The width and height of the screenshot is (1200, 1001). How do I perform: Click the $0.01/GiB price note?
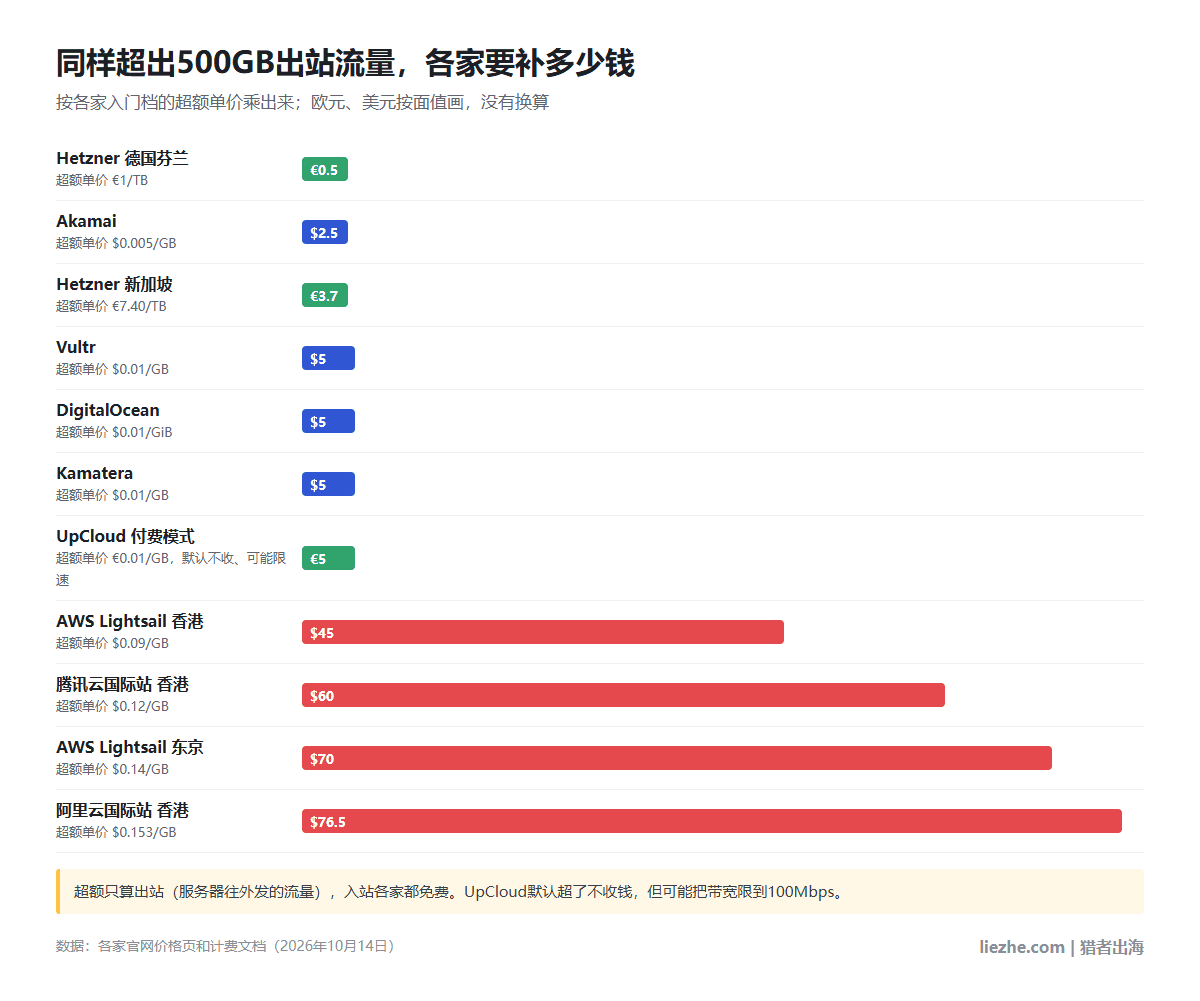coord(114,432)
